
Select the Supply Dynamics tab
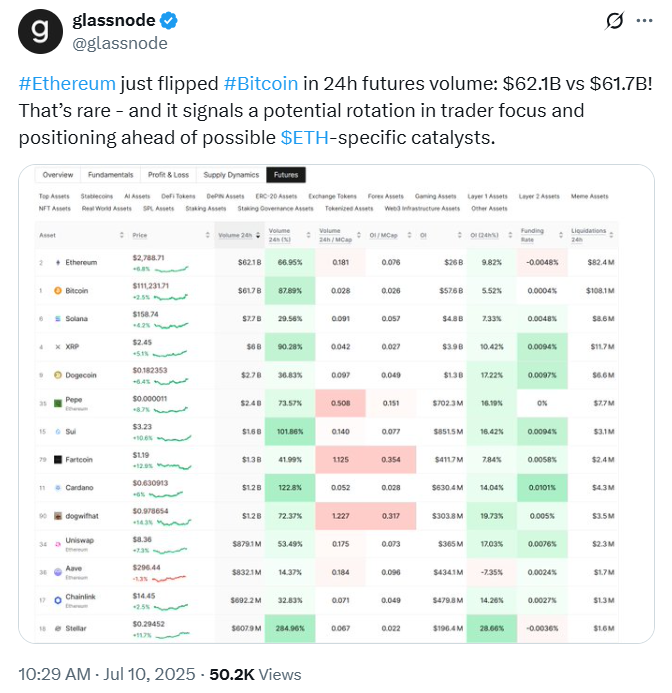point(231,175)
